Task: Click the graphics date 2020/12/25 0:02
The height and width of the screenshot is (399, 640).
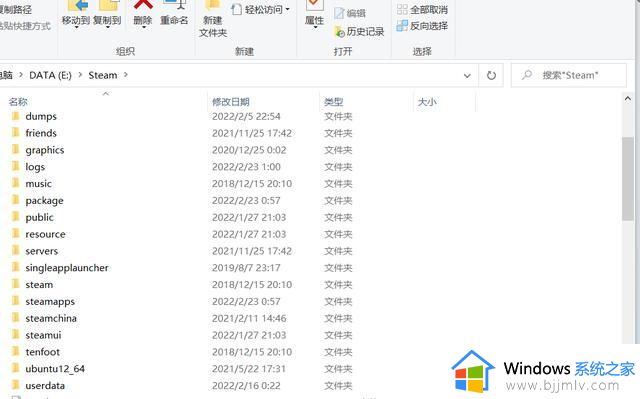Action: [249, 150]
